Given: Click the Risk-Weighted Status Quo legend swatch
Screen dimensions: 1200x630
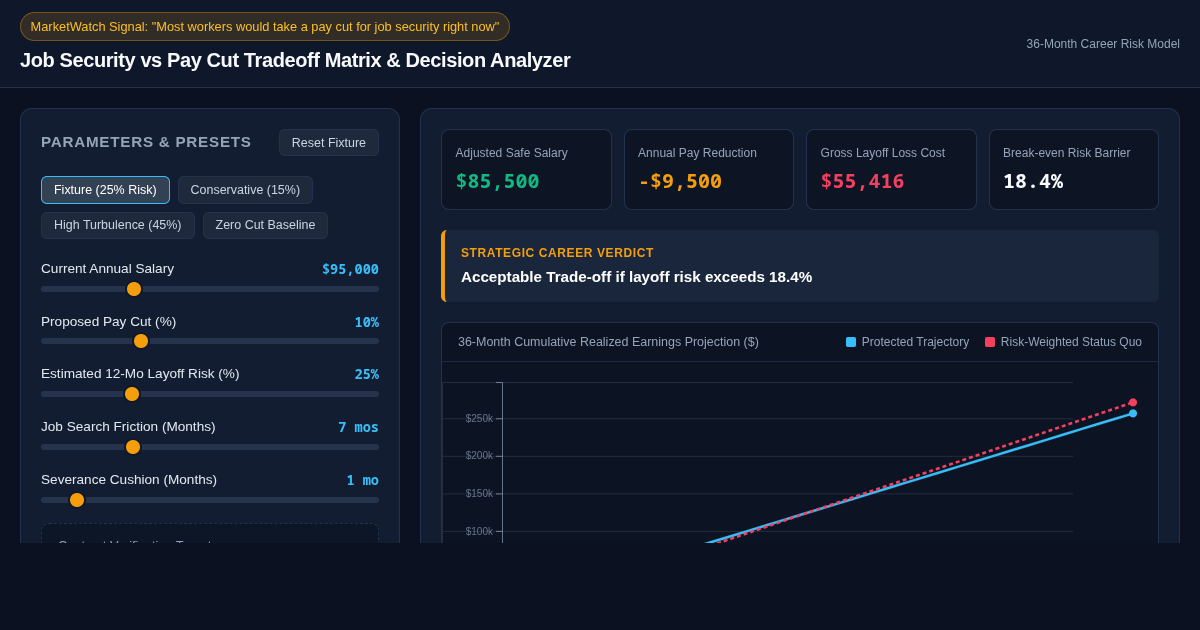Looking at the screenshot, I should (990, 342).
